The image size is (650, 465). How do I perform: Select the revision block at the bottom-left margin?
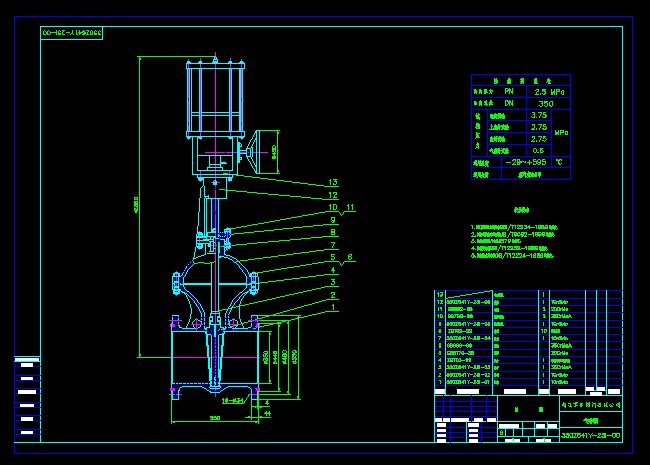coord(26,397)
